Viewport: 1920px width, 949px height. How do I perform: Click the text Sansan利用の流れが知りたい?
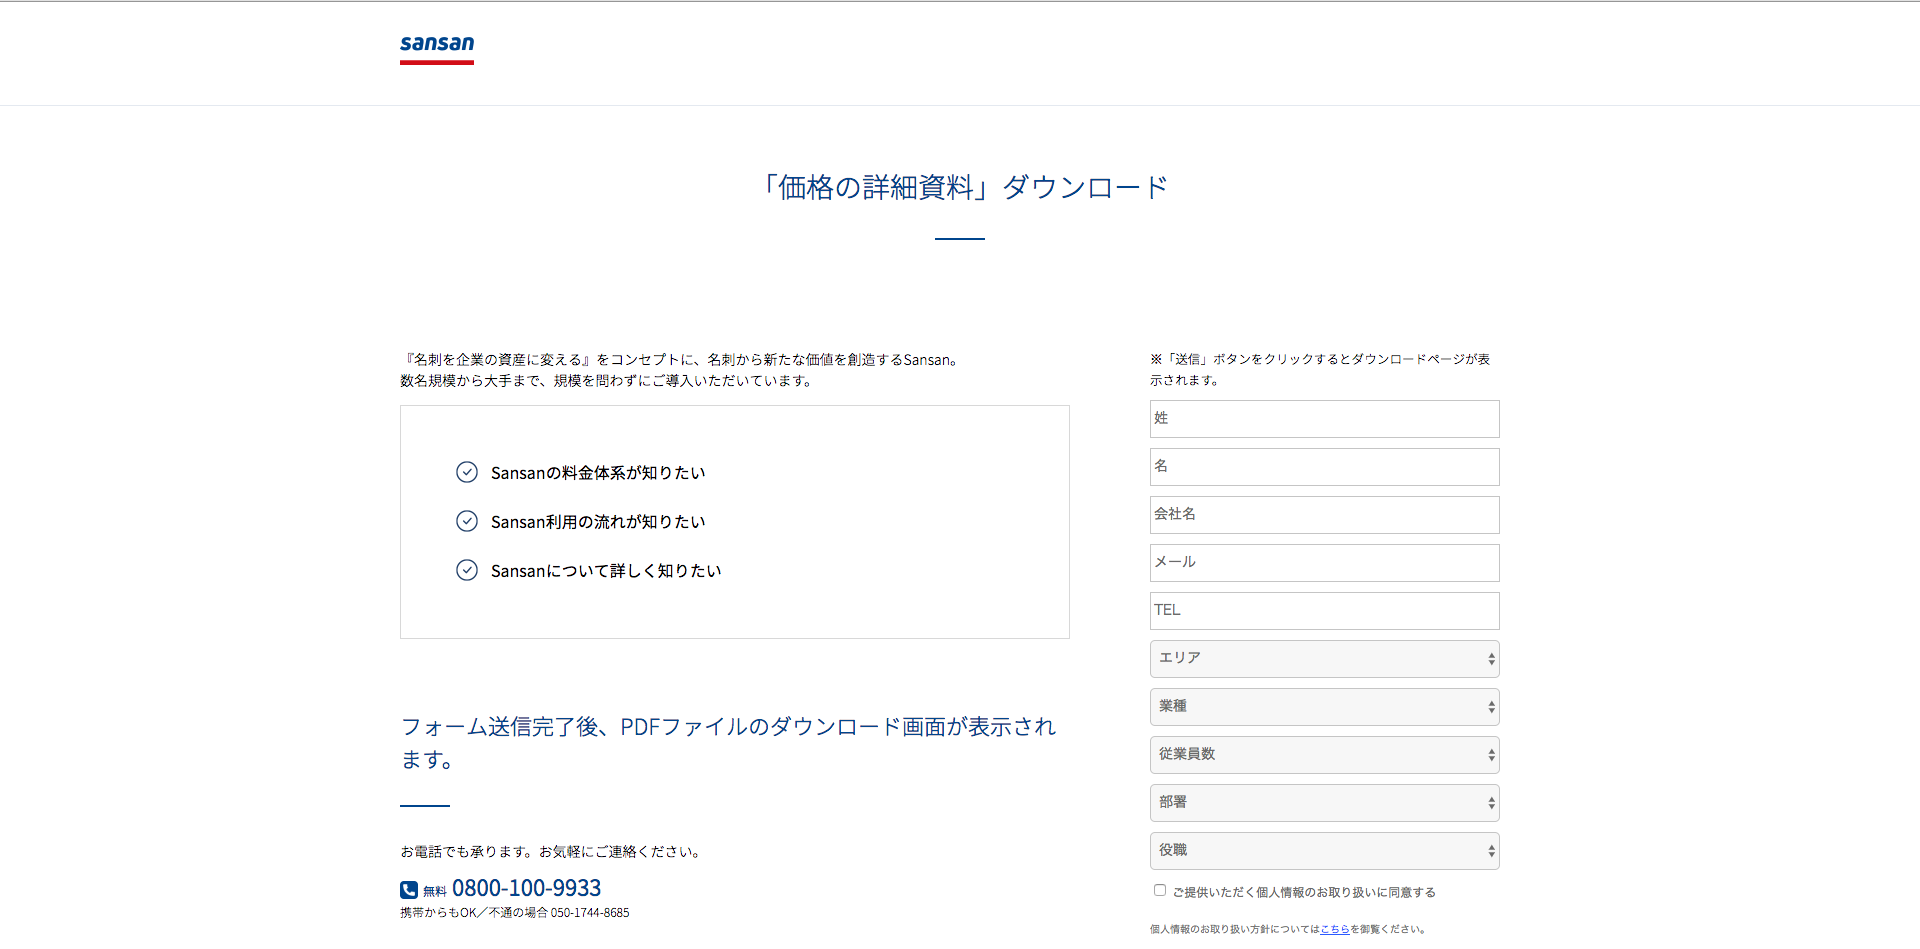598,521
